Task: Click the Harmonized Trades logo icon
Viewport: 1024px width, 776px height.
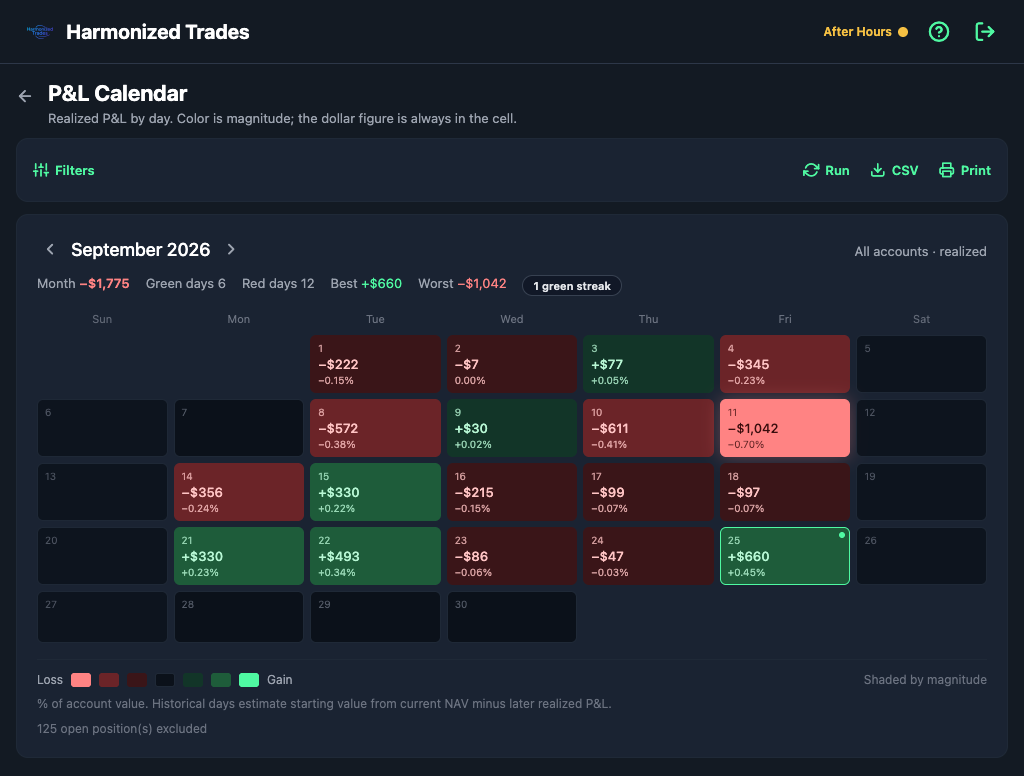Action: click(x=40, y=31)
